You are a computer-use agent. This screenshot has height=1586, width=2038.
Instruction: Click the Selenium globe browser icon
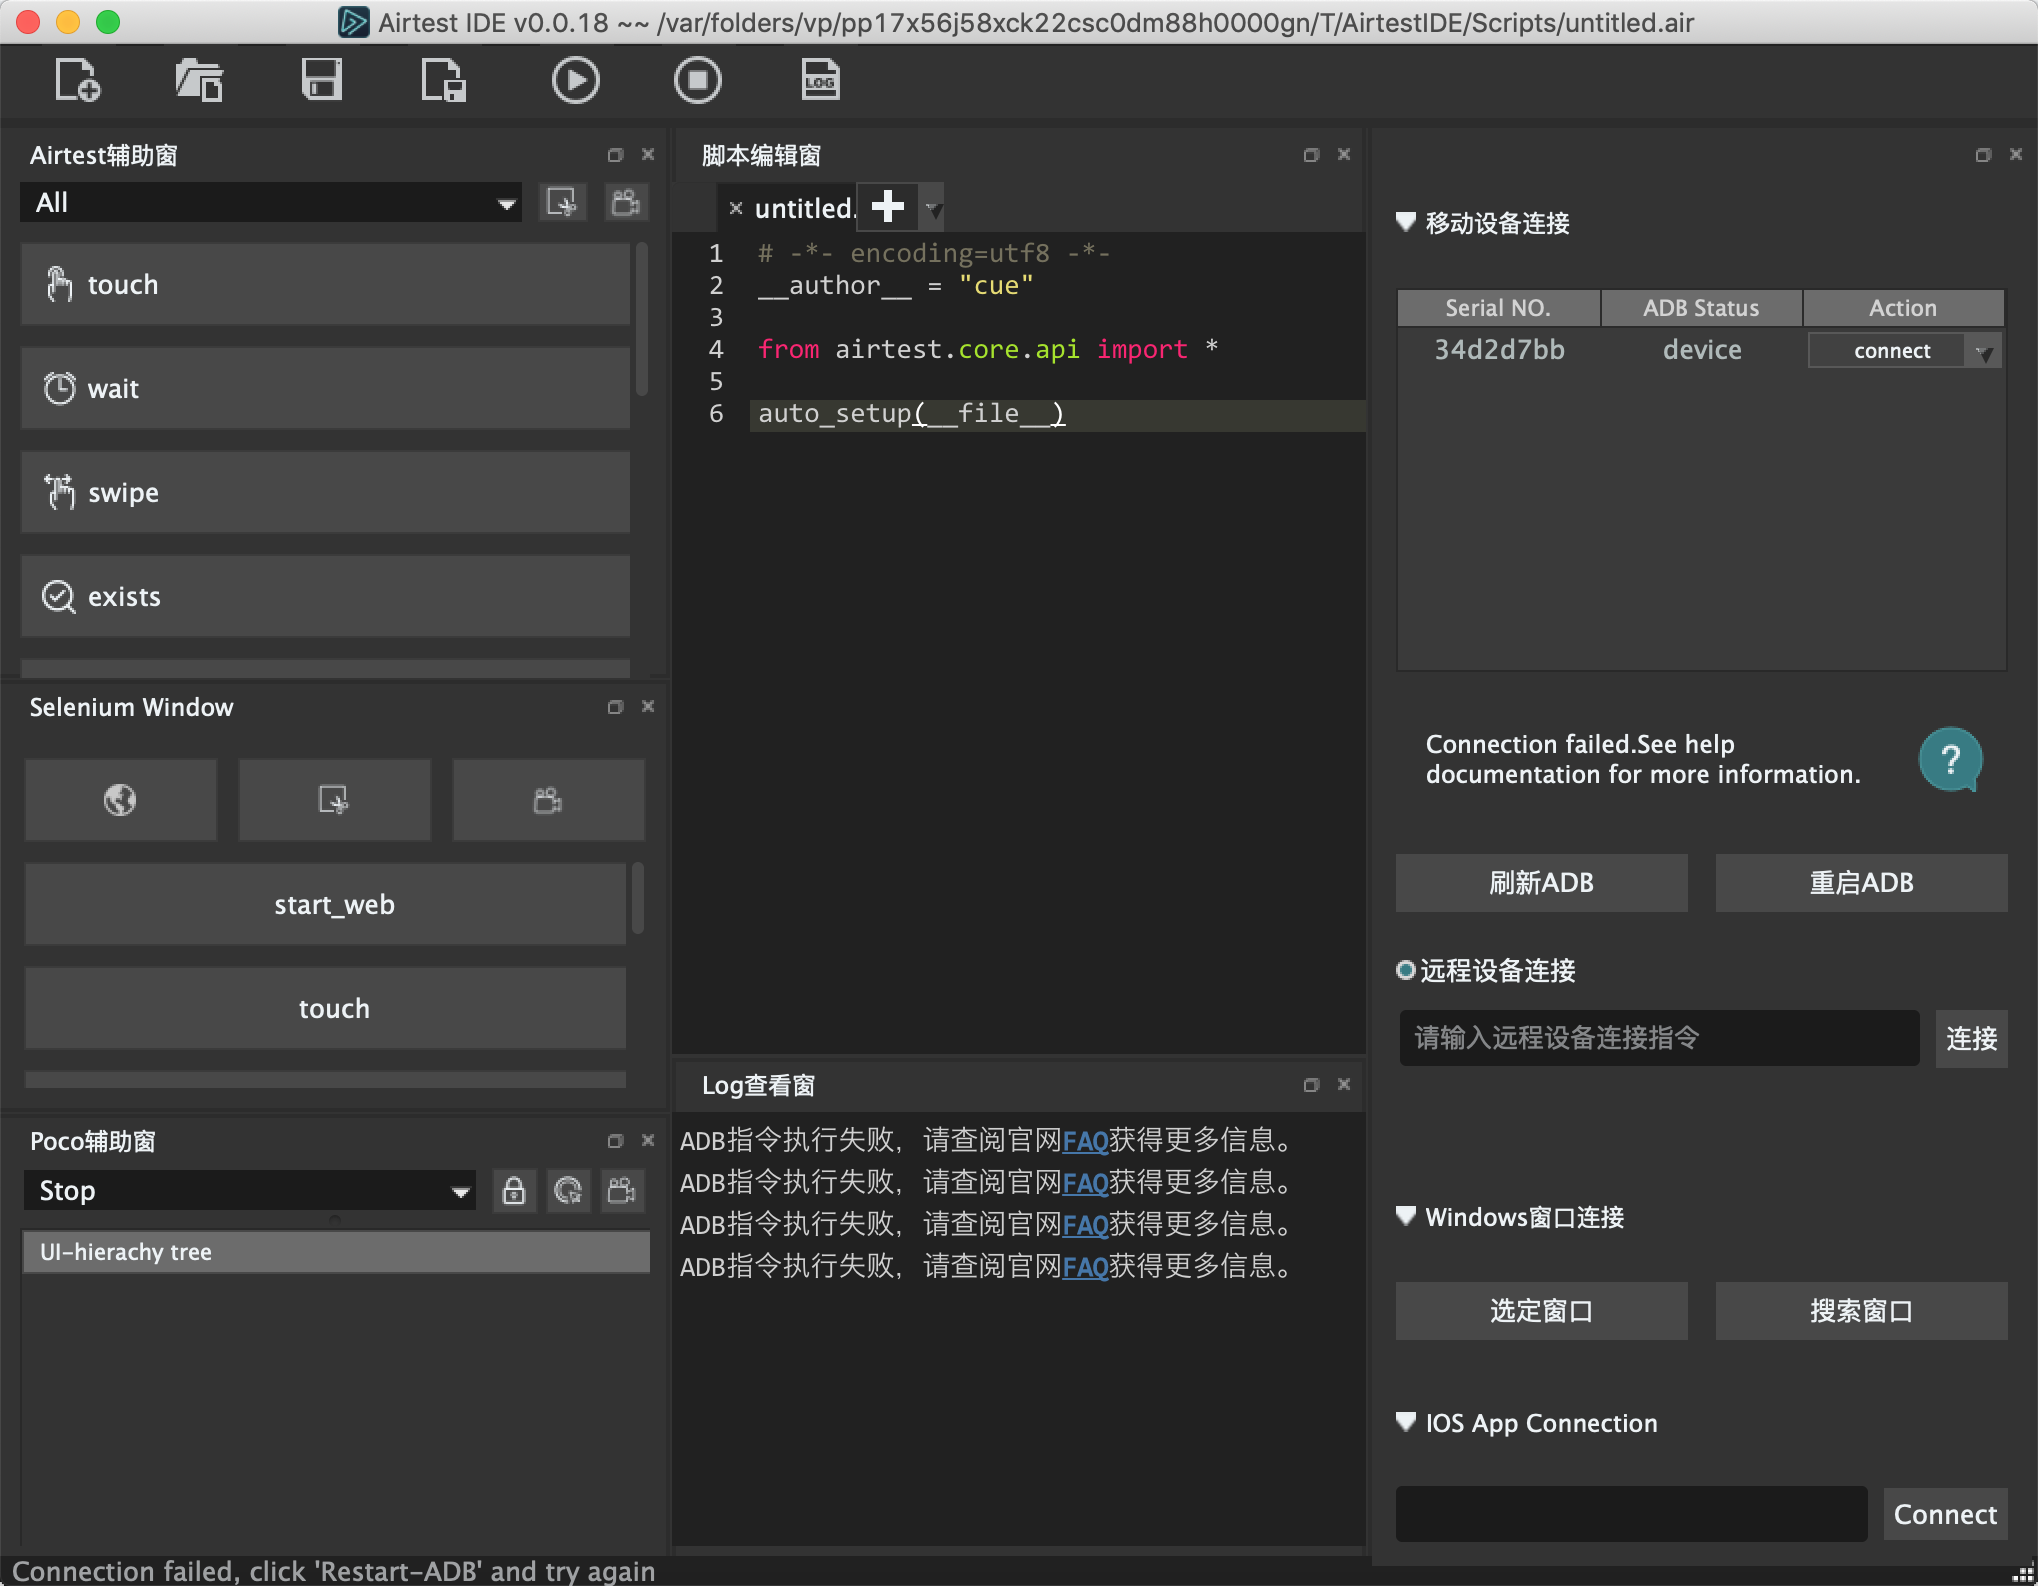pos(120,800)
